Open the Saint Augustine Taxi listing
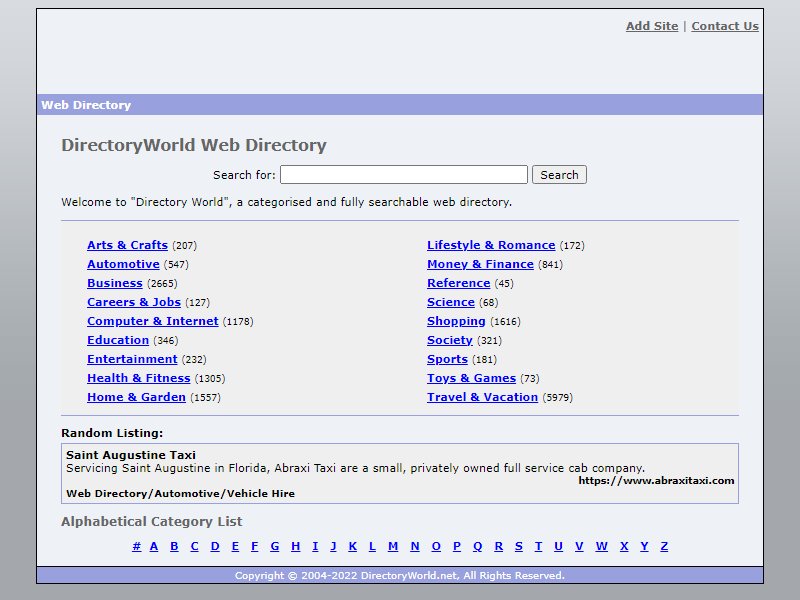 (131, 455)
